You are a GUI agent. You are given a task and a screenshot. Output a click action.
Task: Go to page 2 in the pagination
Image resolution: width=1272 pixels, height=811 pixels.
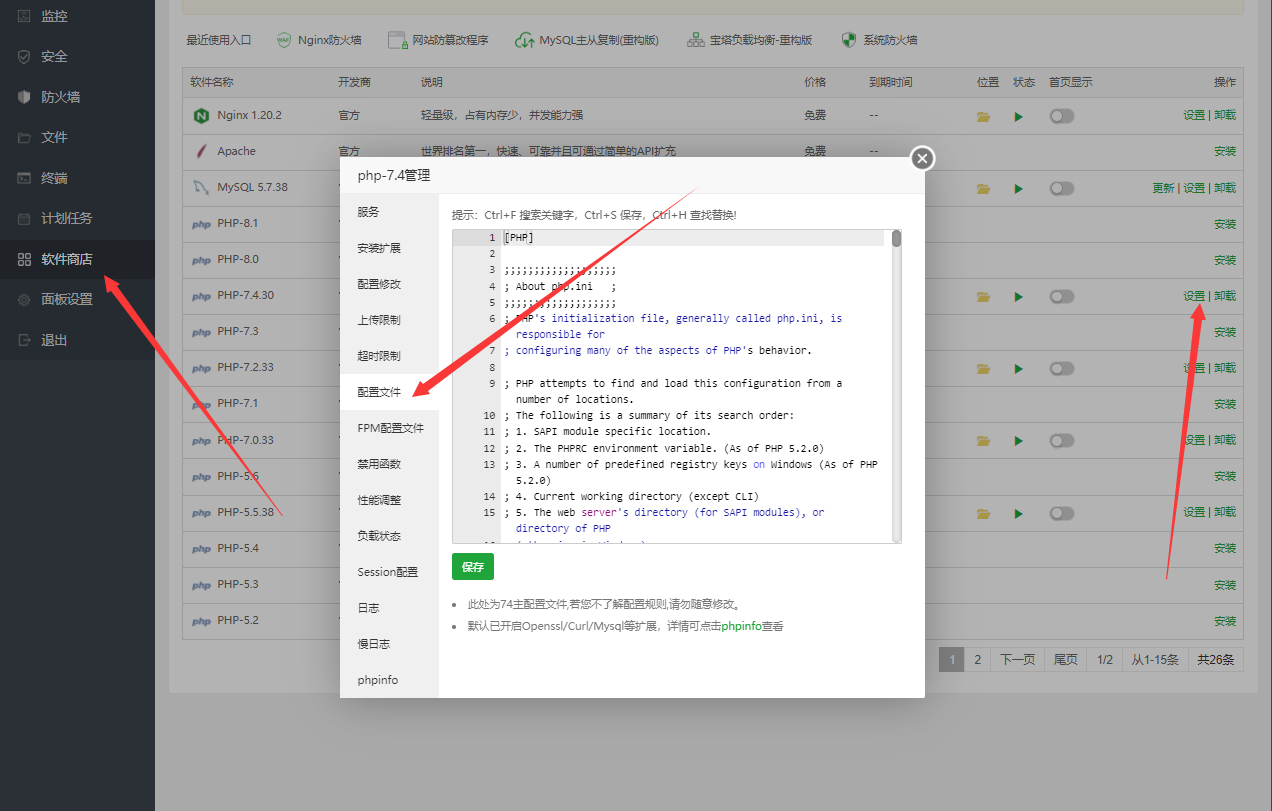[x=978, y=660]
